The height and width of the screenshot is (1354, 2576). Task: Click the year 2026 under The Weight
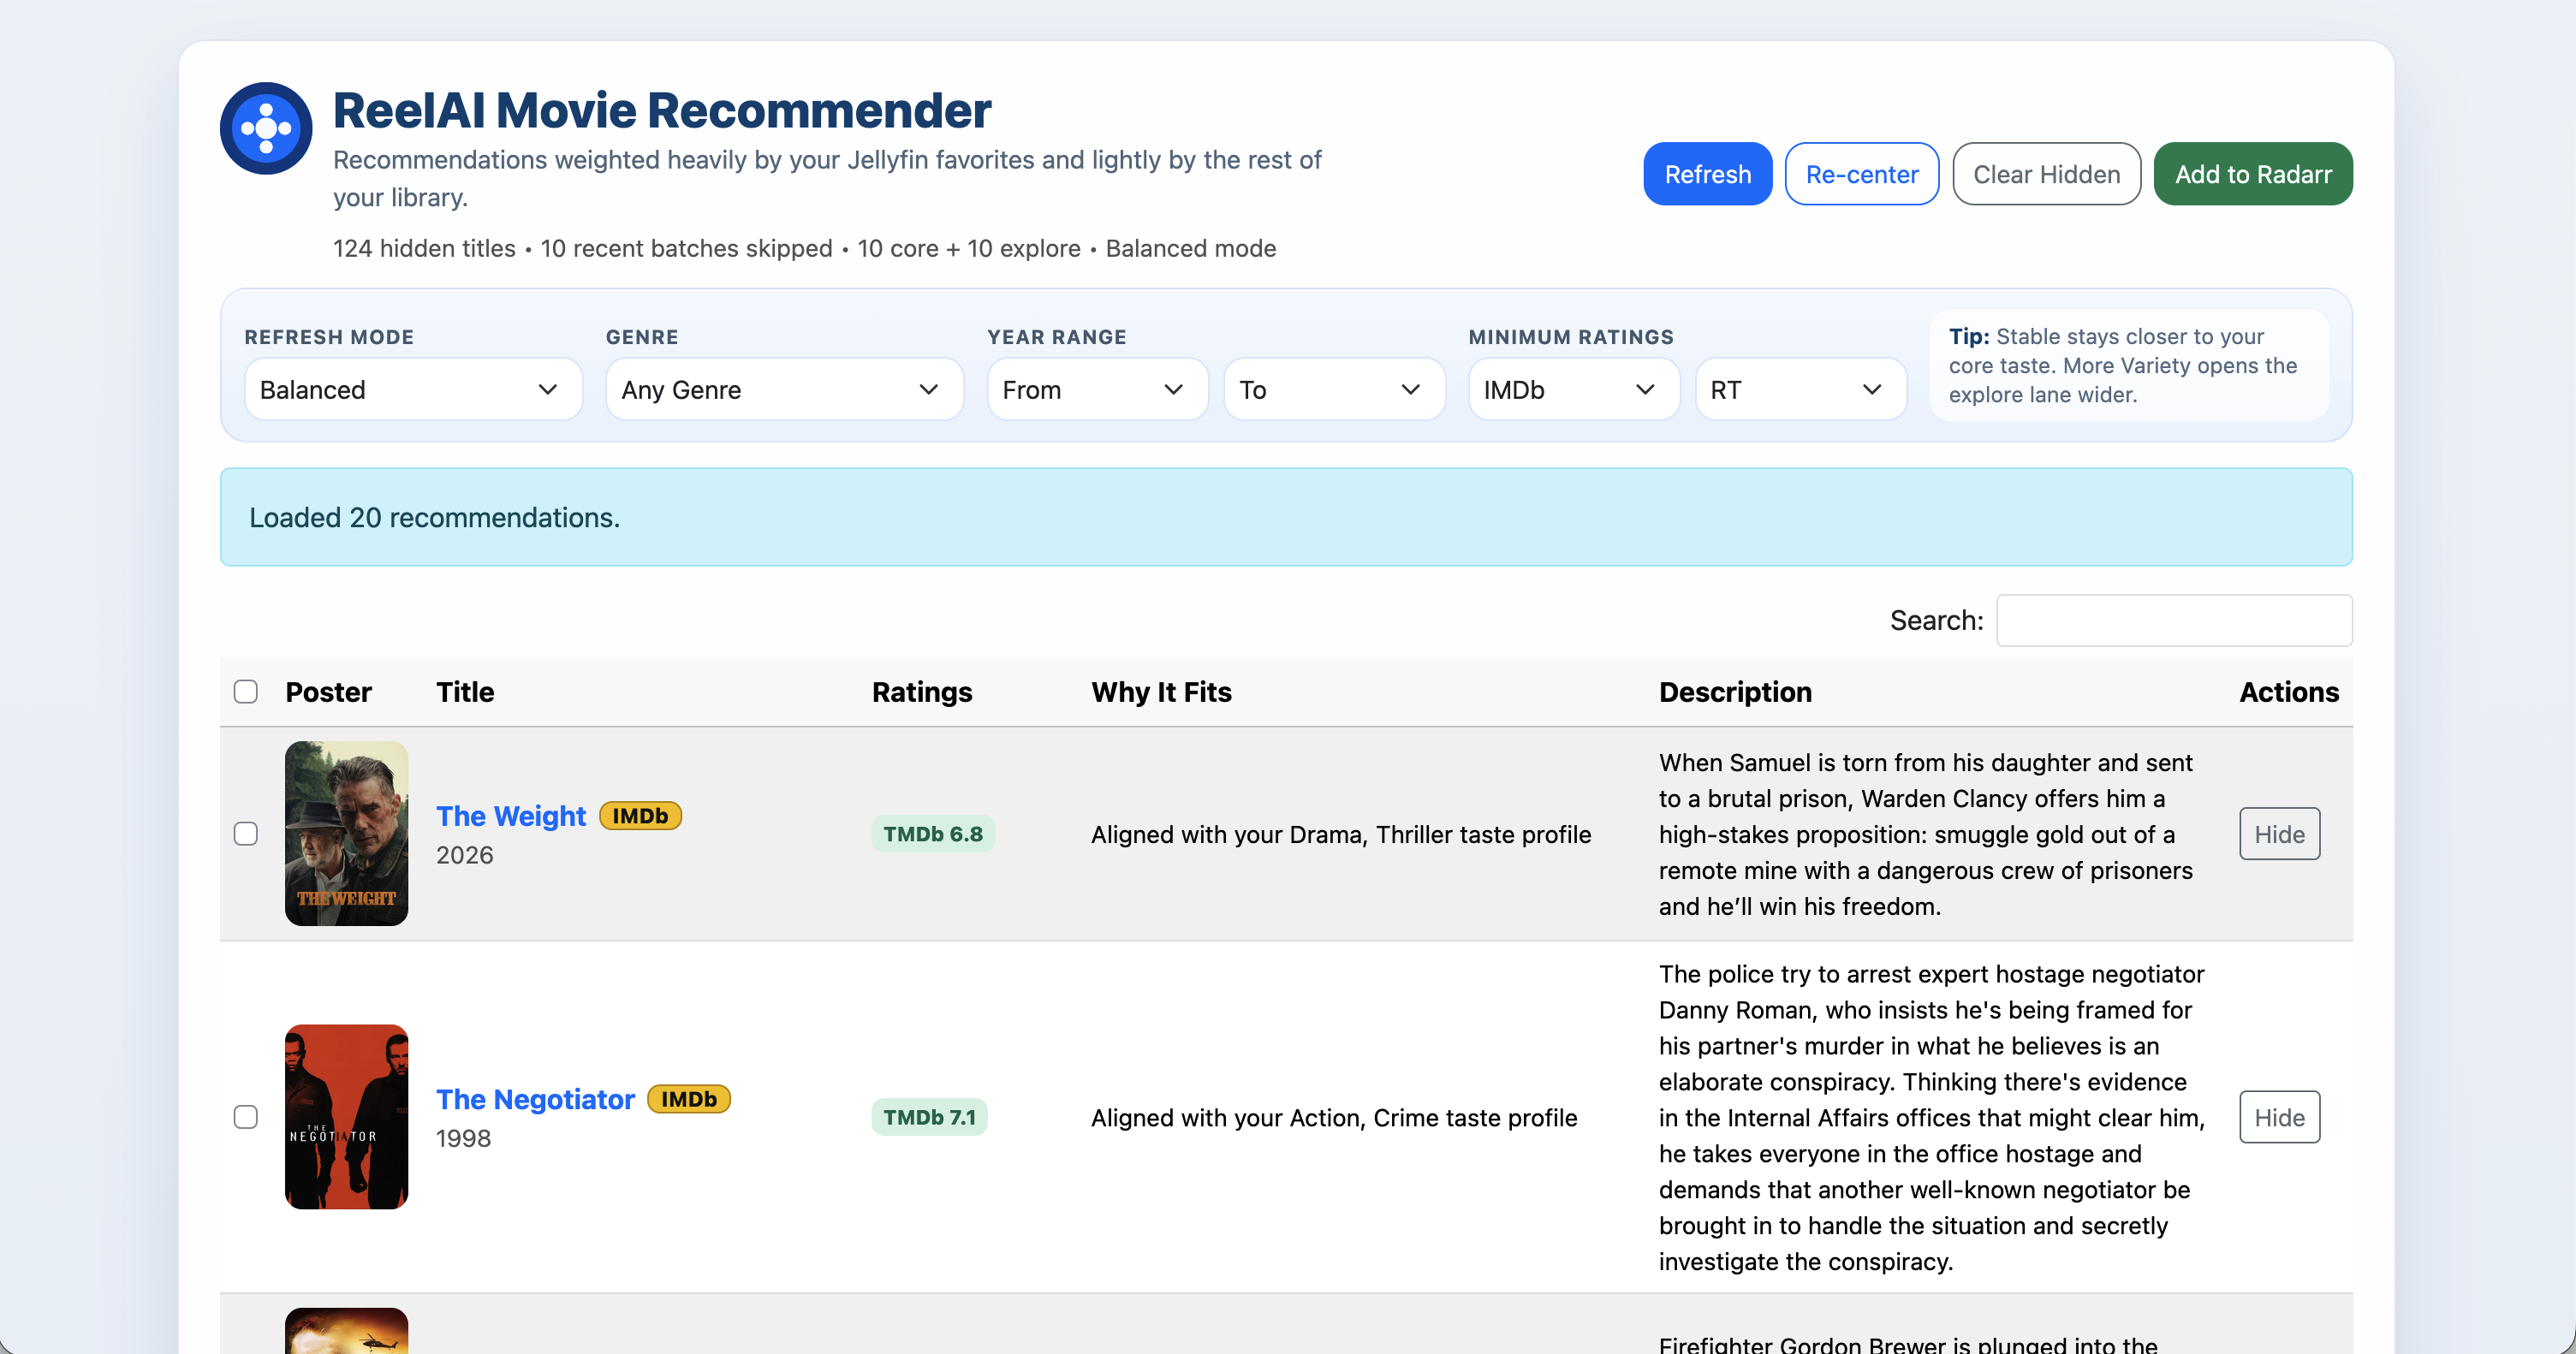(x=465, y=855)
